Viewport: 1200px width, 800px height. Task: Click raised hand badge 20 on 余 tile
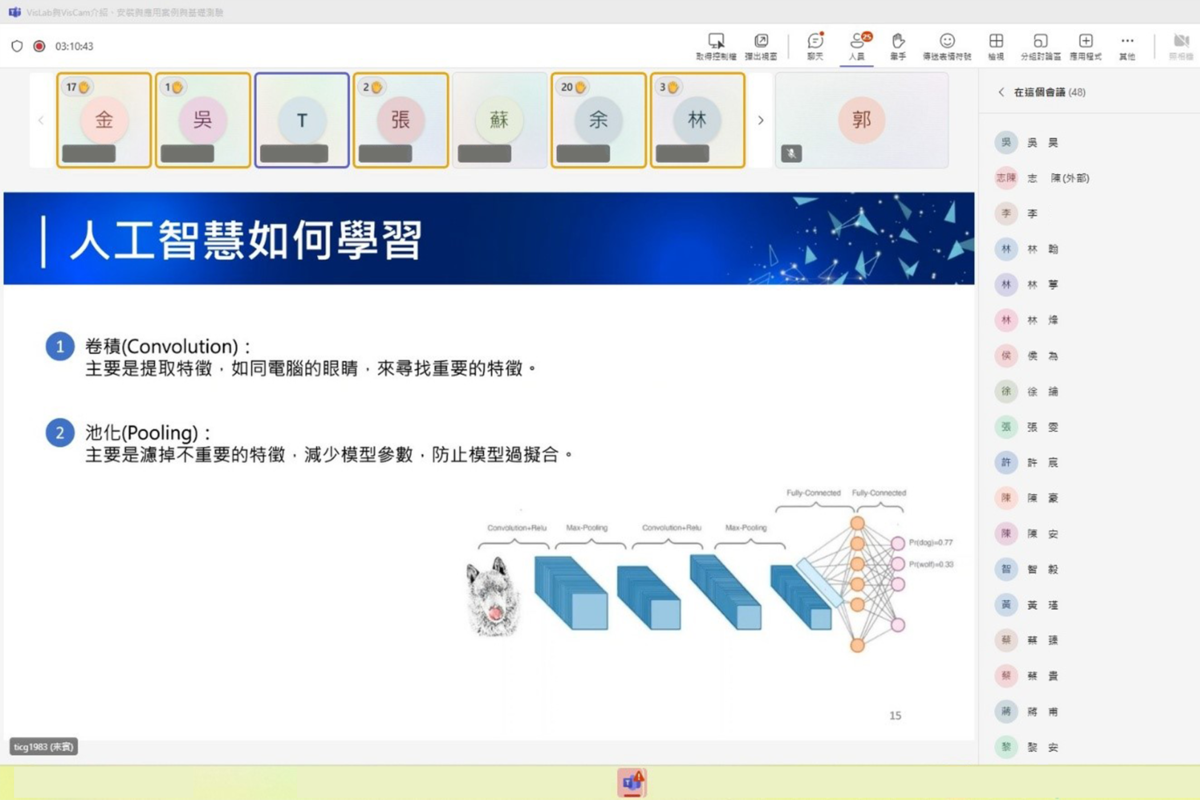(x=573, y=87)
